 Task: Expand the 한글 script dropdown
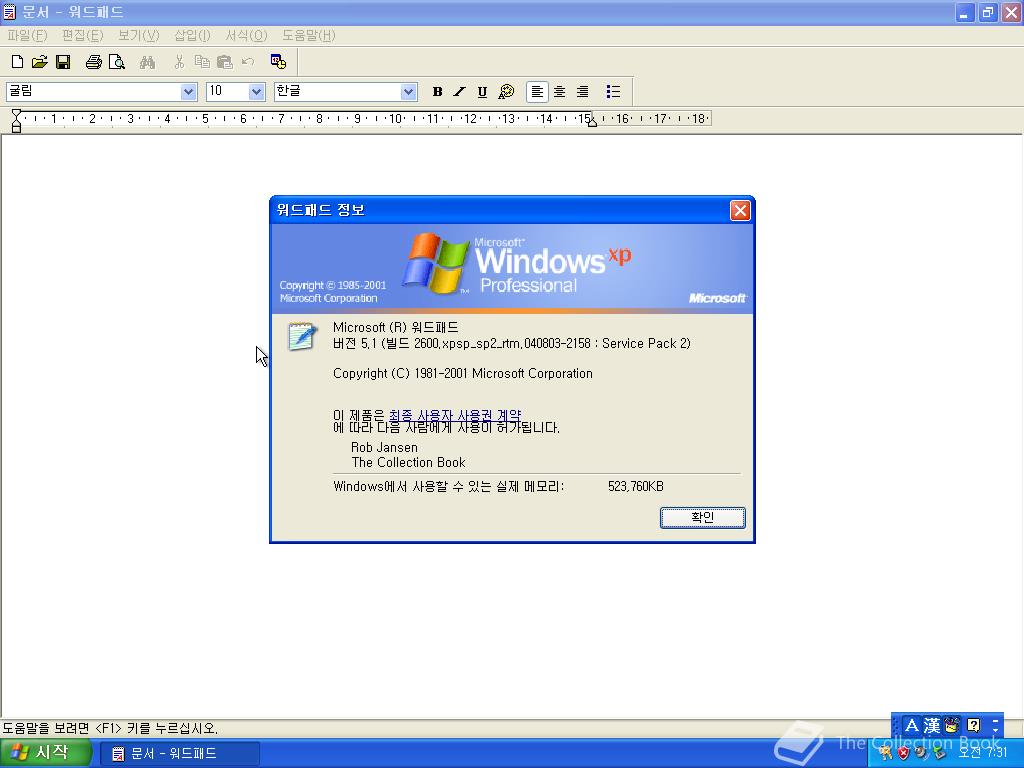pyautogui.click(x=409, y=92)
